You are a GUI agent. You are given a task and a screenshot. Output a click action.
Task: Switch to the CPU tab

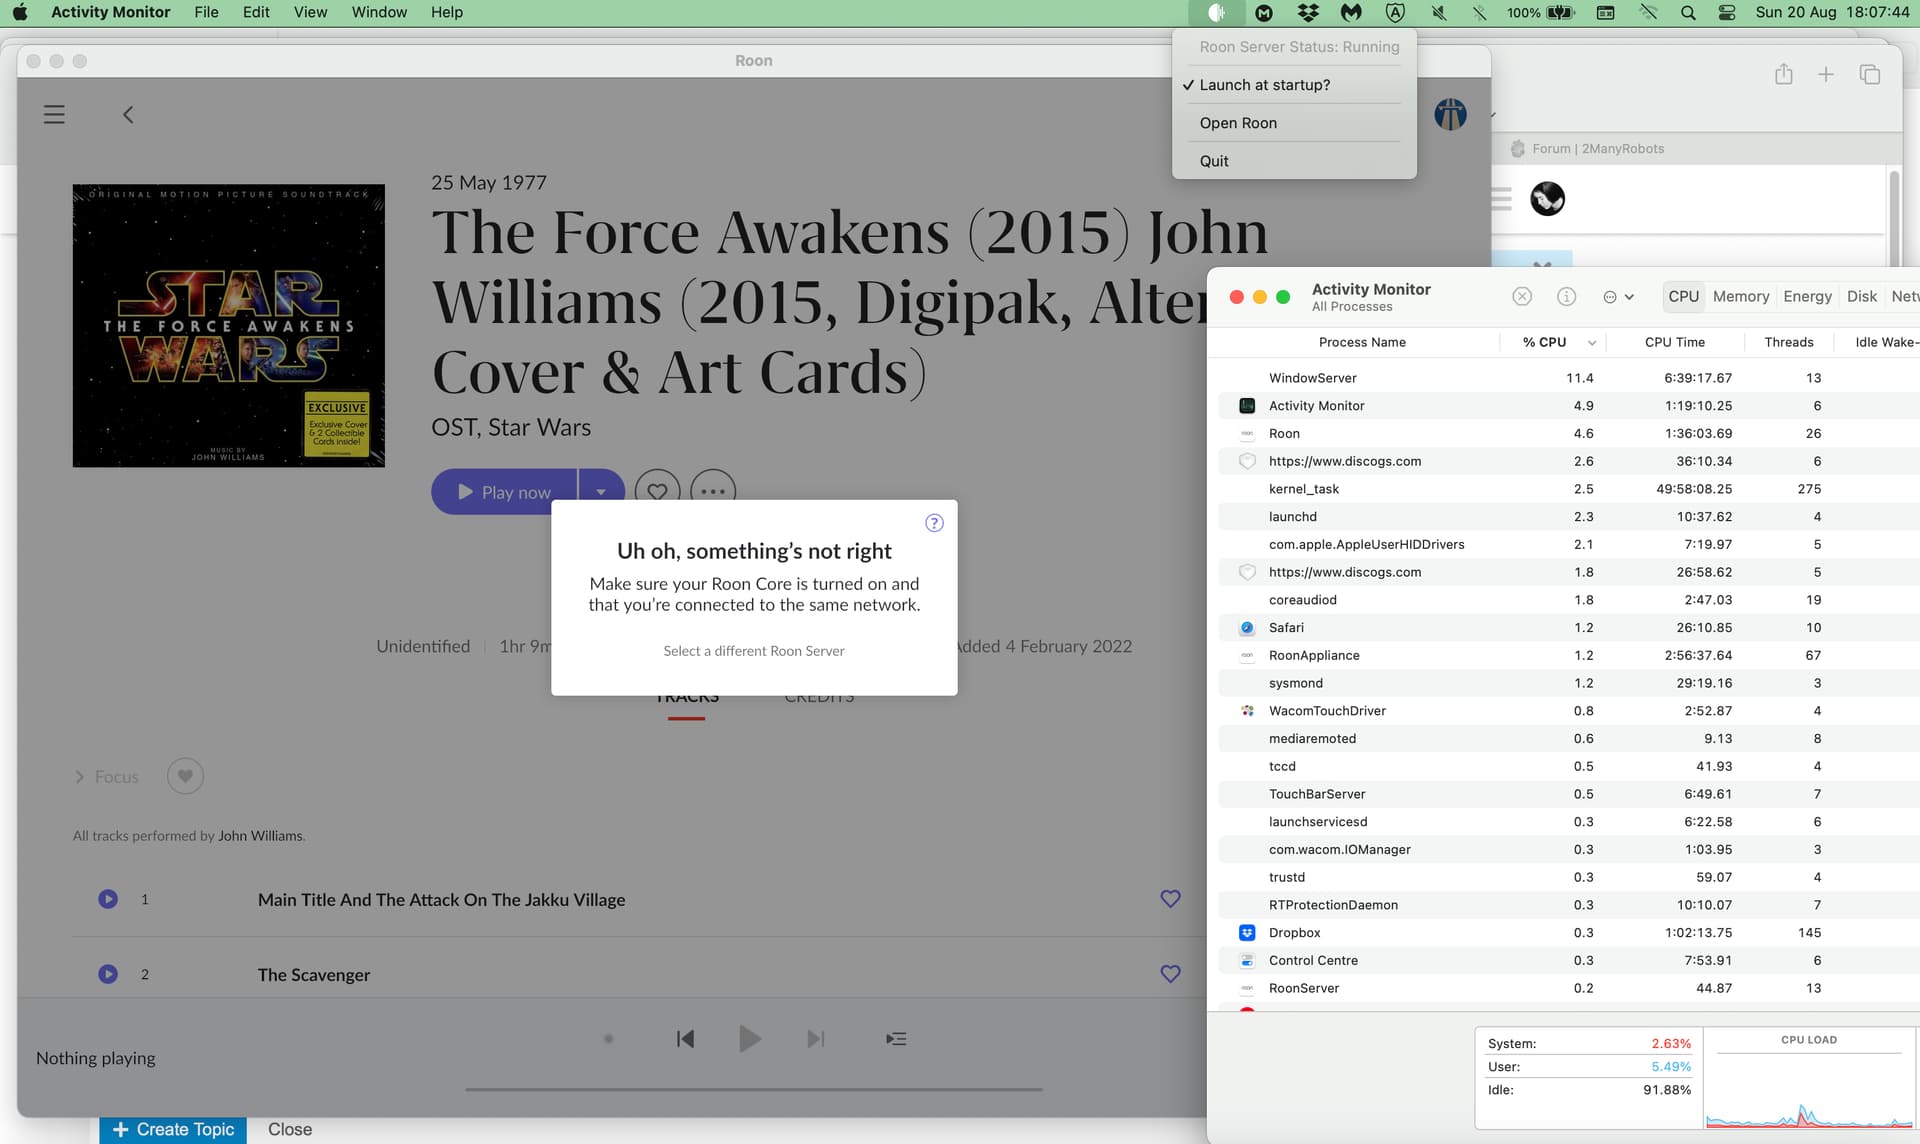click(x=1684, y=296)
